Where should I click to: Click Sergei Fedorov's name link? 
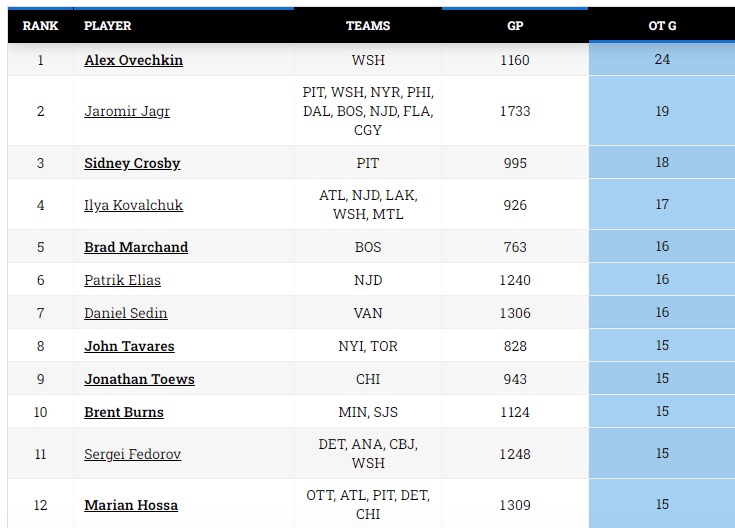133,454
